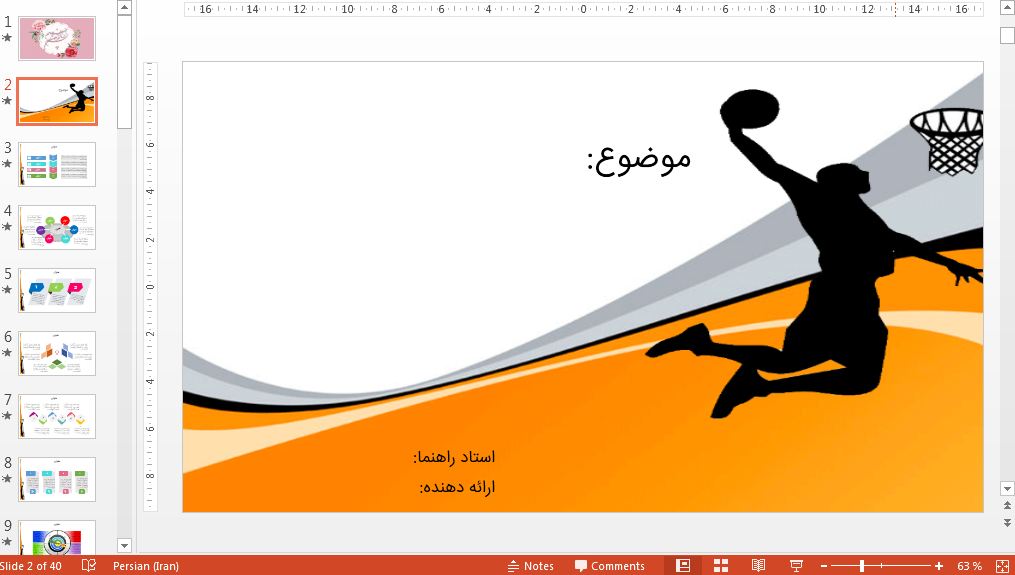The image size is (1015, 575).
Task: Click the zoom out minus button
Action: click(822, 566)
